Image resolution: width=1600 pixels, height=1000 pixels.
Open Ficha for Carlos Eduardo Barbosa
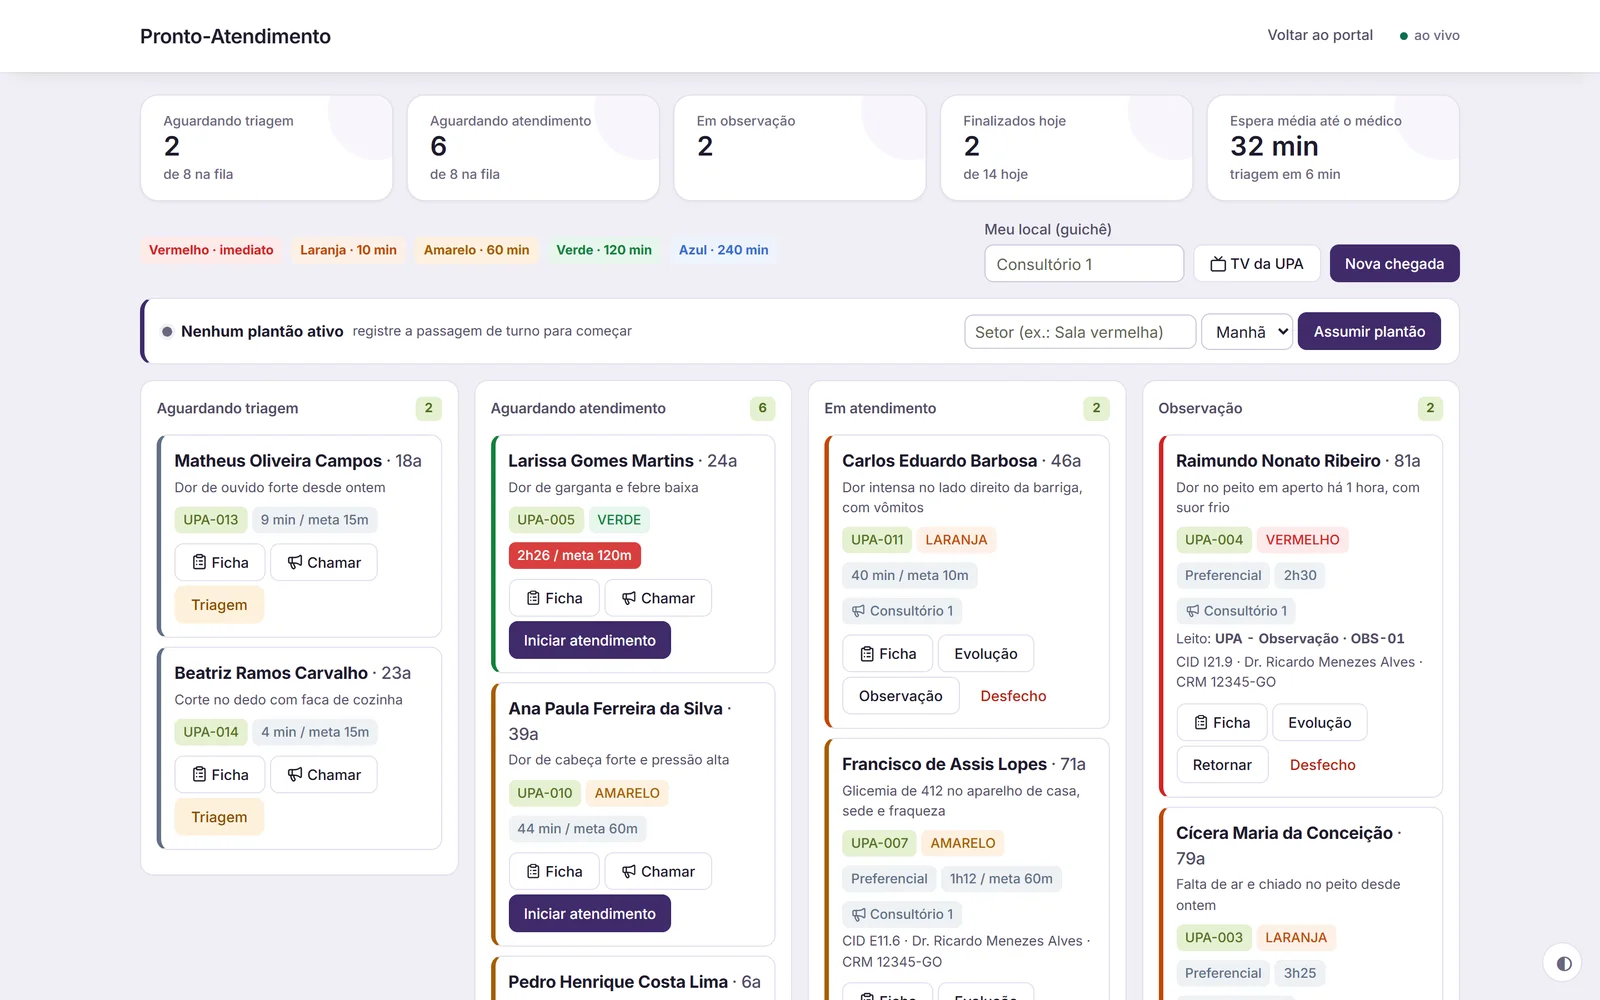click(x=888, y=654)
